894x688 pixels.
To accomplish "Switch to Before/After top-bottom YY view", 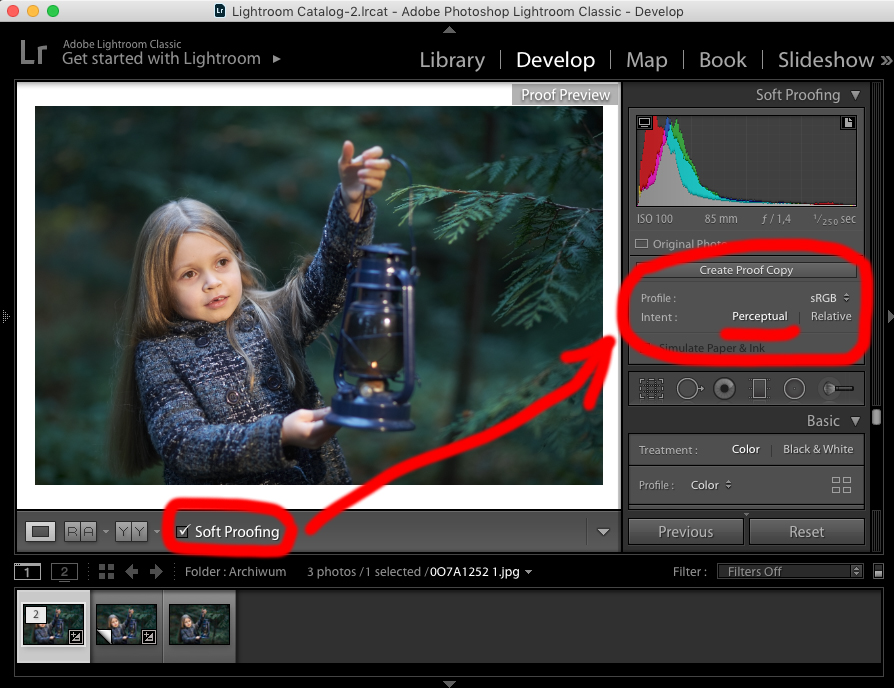I will tap(132, 532).
